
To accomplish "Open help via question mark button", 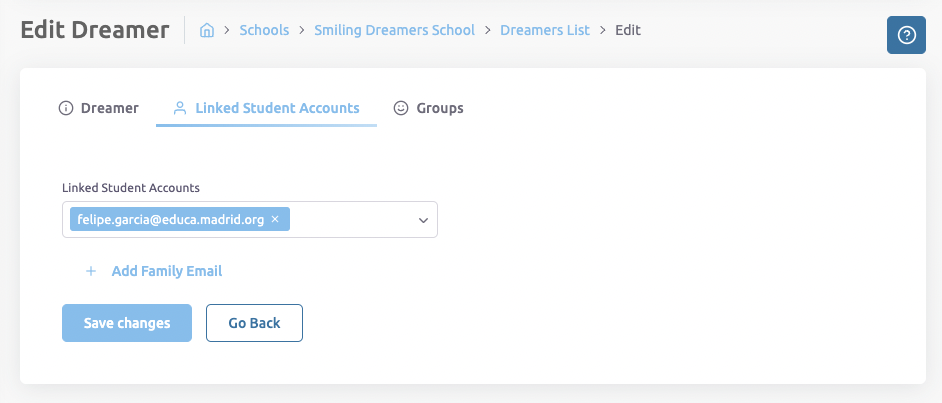I will pyautogui.click(x=906, y=36).
